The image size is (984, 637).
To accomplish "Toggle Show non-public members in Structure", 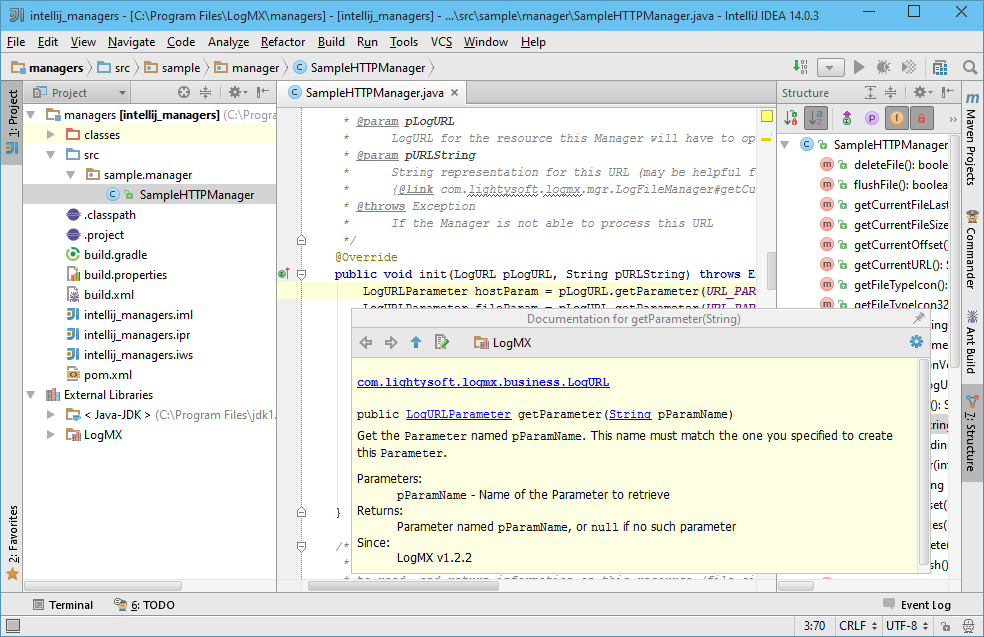I will click(921, 117).
